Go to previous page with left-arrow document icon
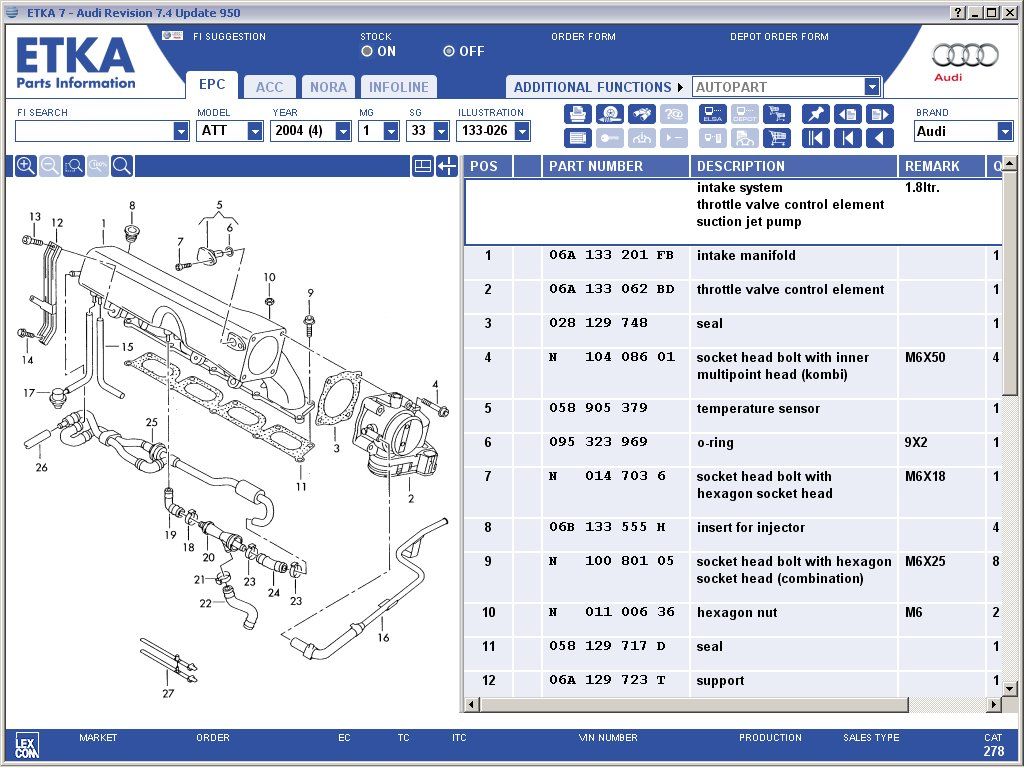Viewport: 1024px width, 768px height. [848, 114]
